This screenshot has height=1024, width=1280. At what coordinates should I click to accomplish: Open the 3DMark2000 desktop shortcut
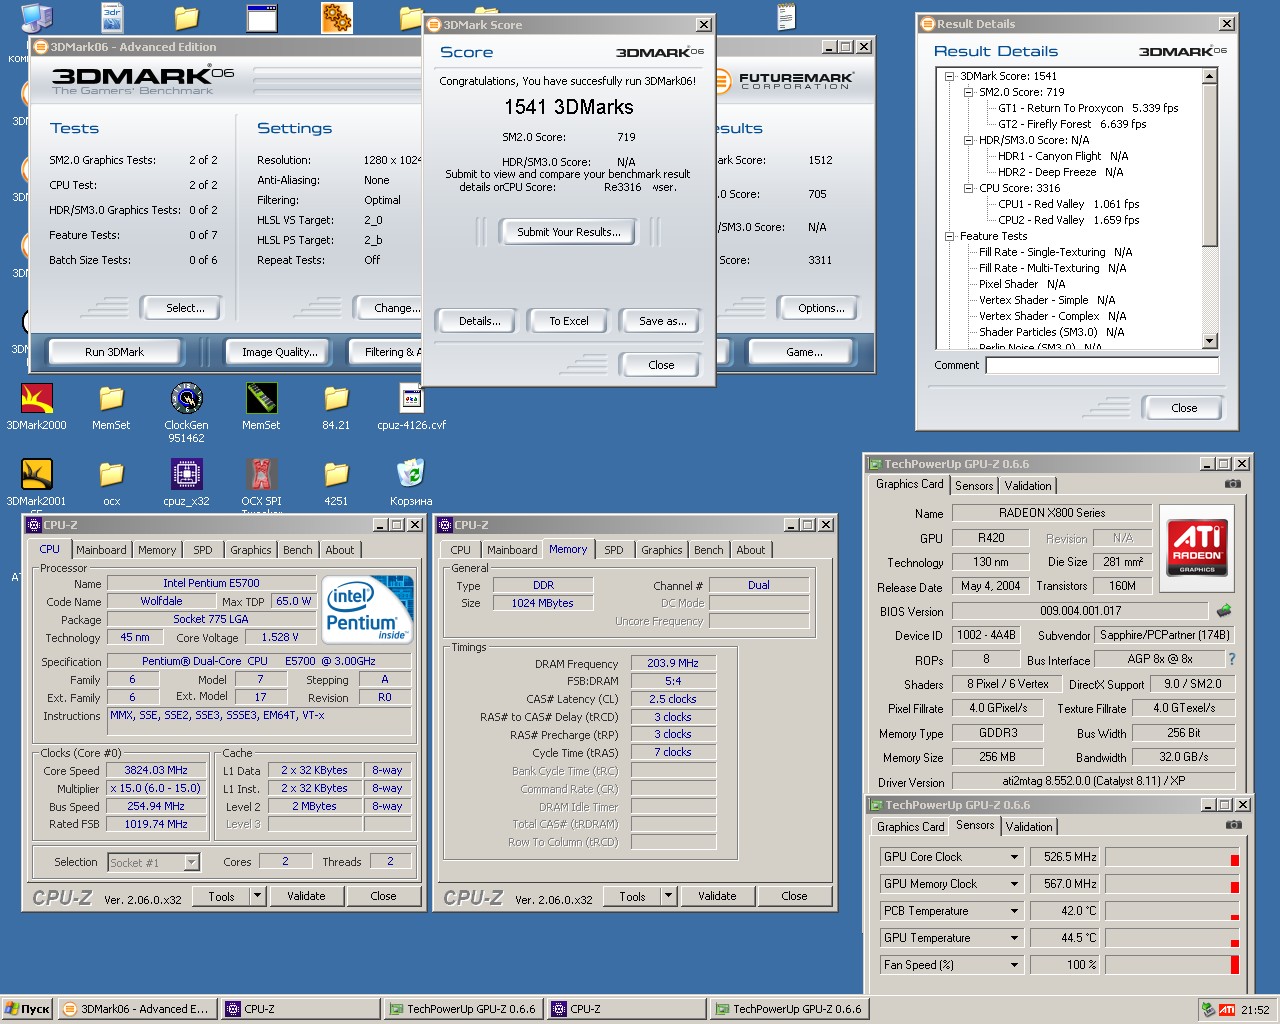tap(37, 399)
